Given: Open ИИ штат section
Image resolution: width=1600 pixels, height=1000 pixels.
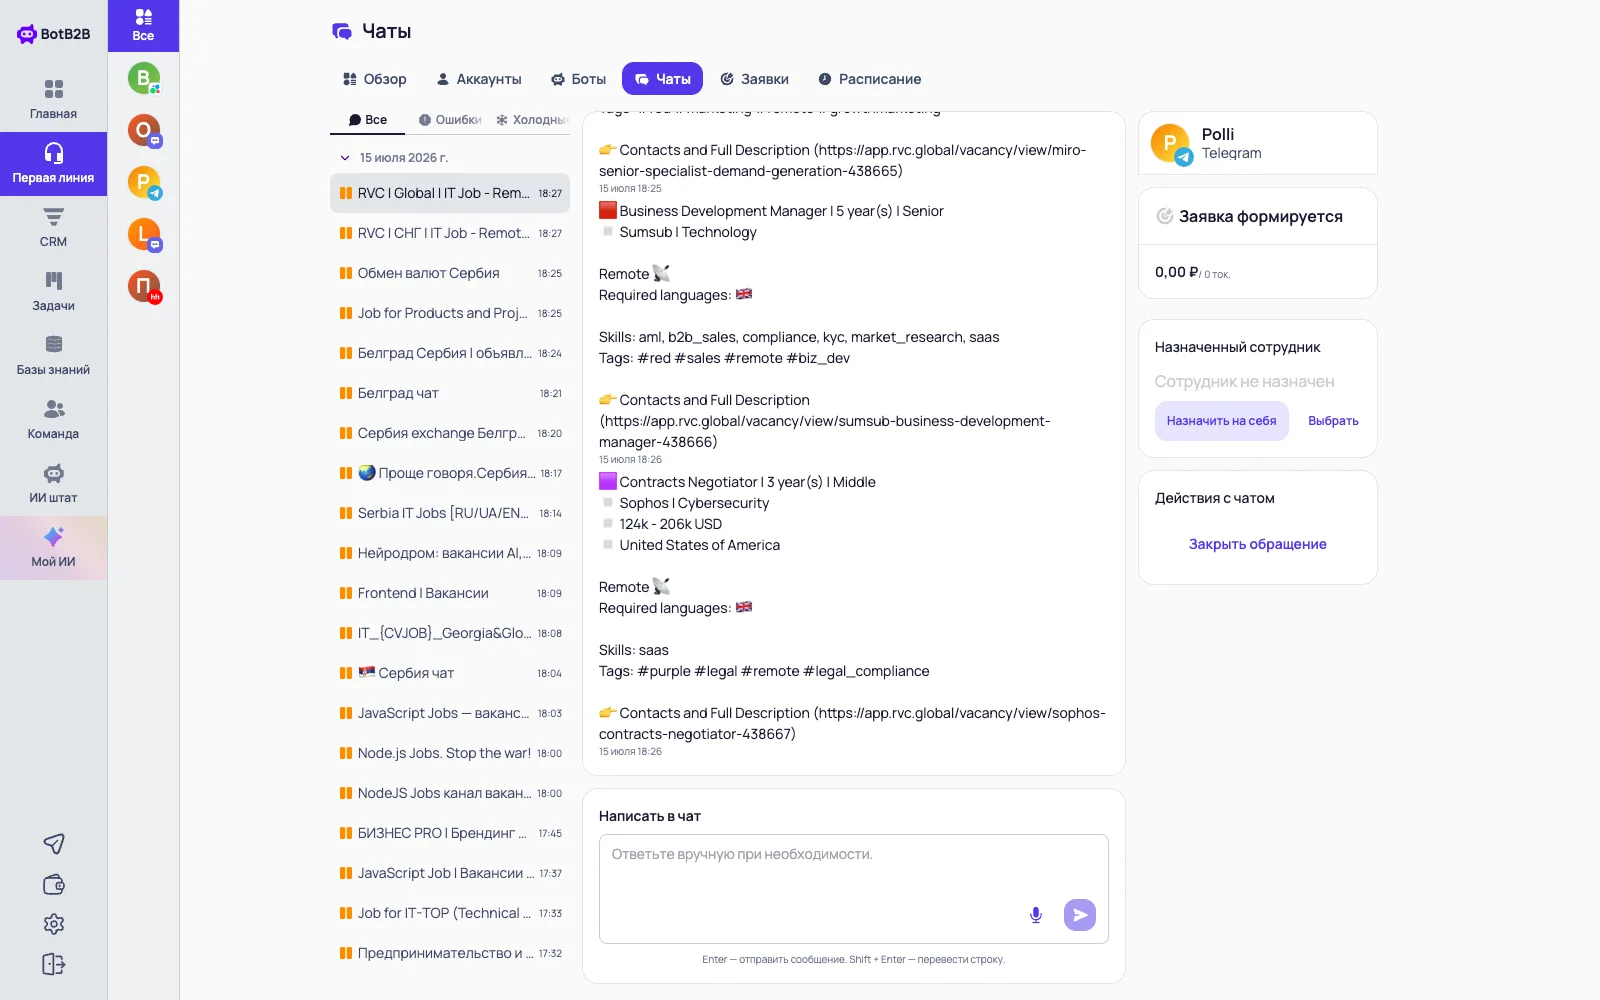Looking at the screenshot, I should point(53,484).
